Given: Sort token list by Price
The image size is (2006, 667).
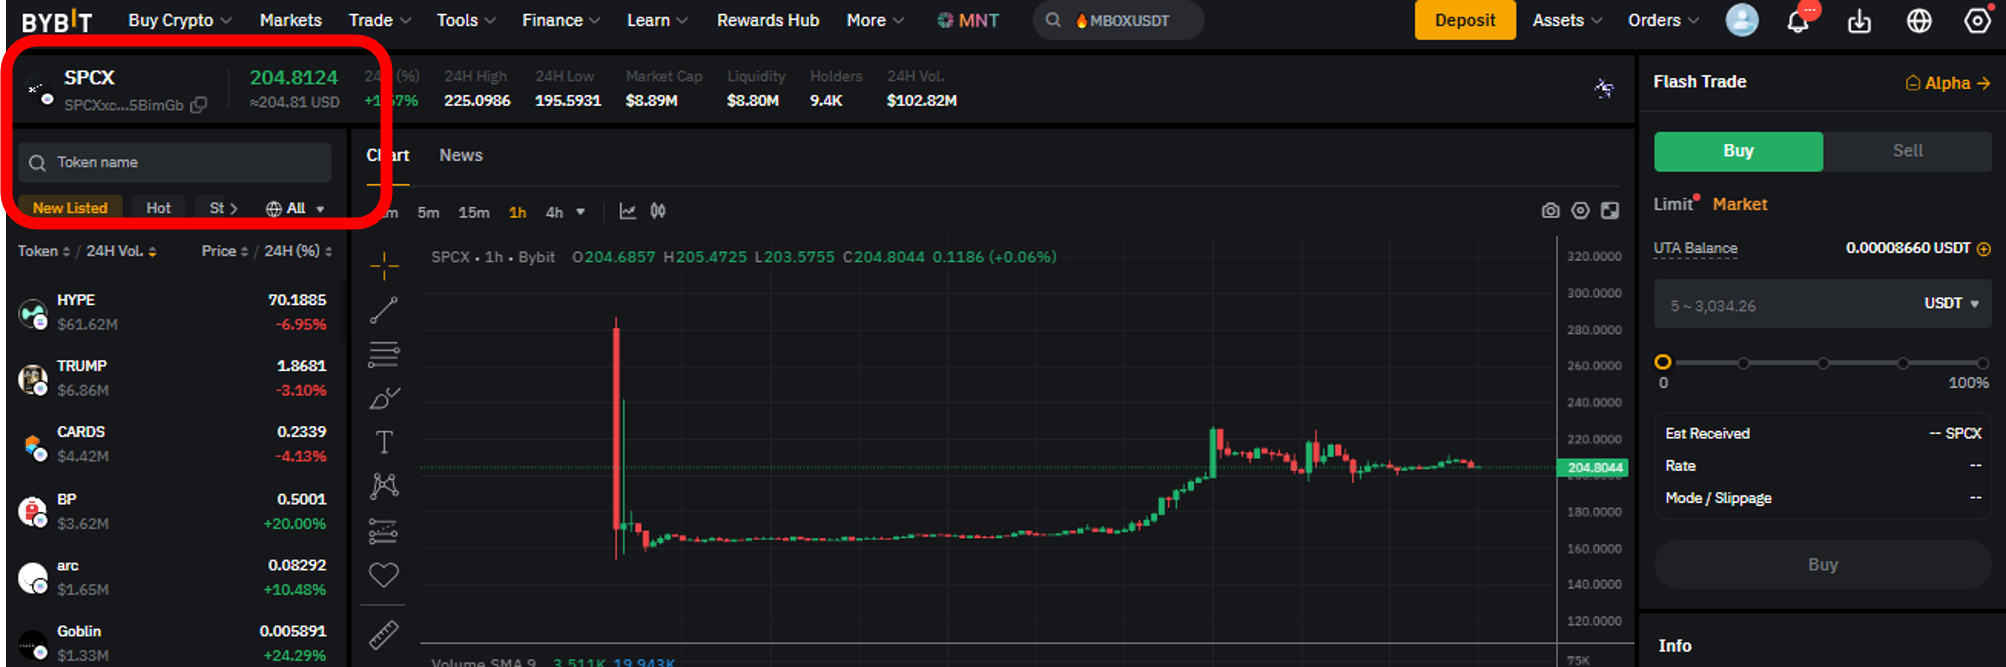Looking at the screenshot, I should [225, 251].
